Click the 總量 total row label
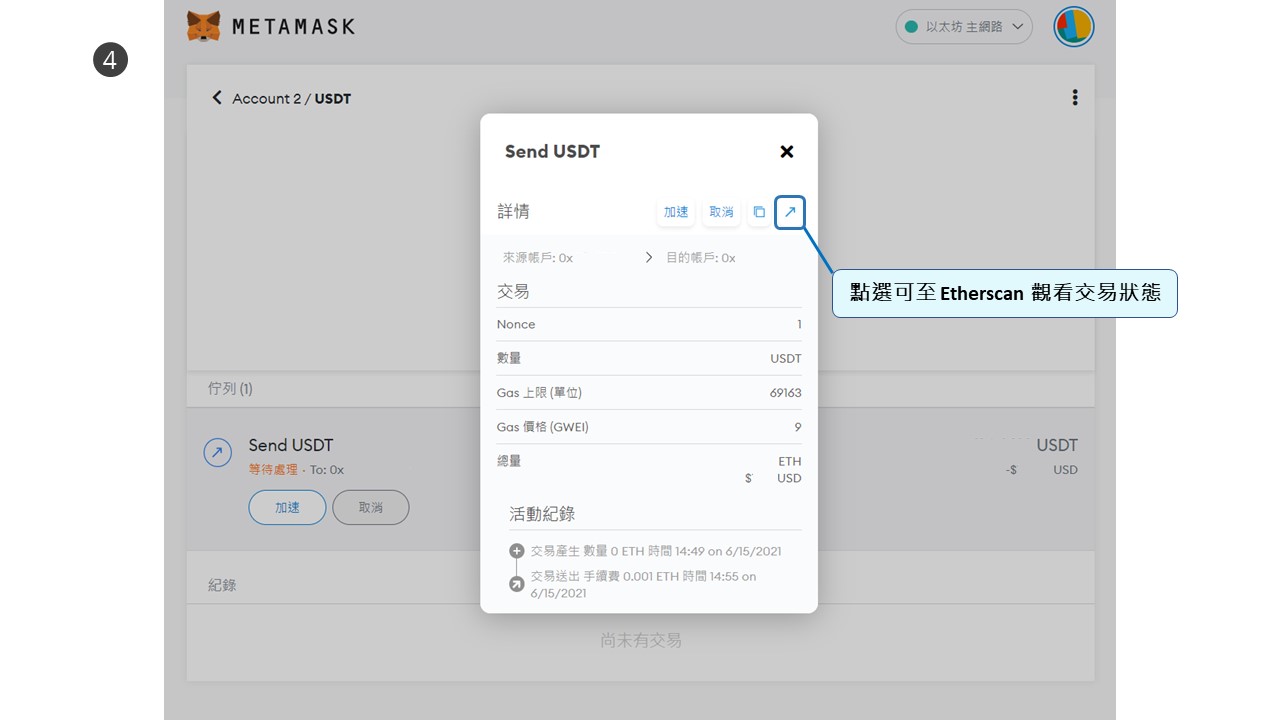 tap(509, 461)
